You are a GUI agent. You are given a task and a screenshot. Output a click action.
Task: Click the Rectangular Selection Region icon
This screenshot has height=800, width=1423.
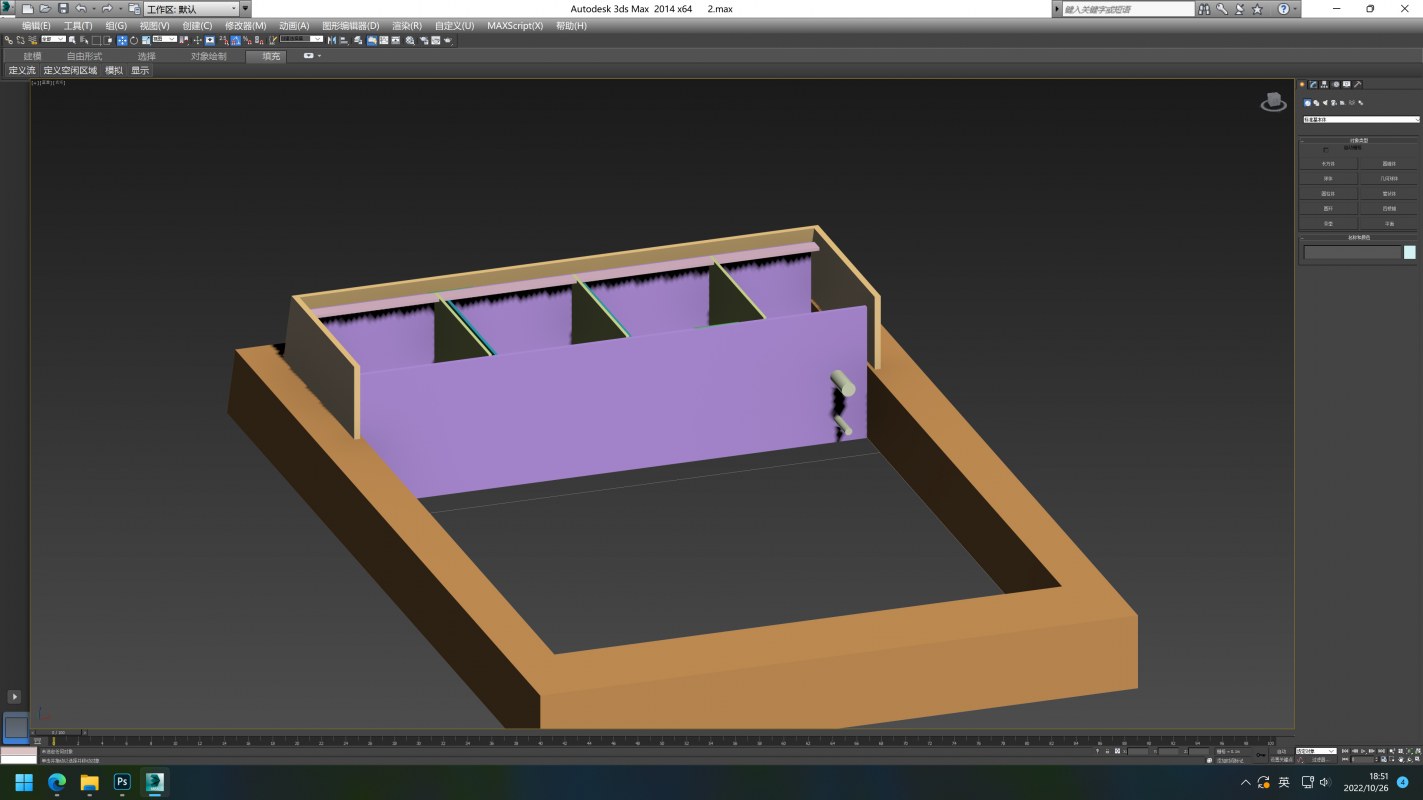click(x=96, y=40)
